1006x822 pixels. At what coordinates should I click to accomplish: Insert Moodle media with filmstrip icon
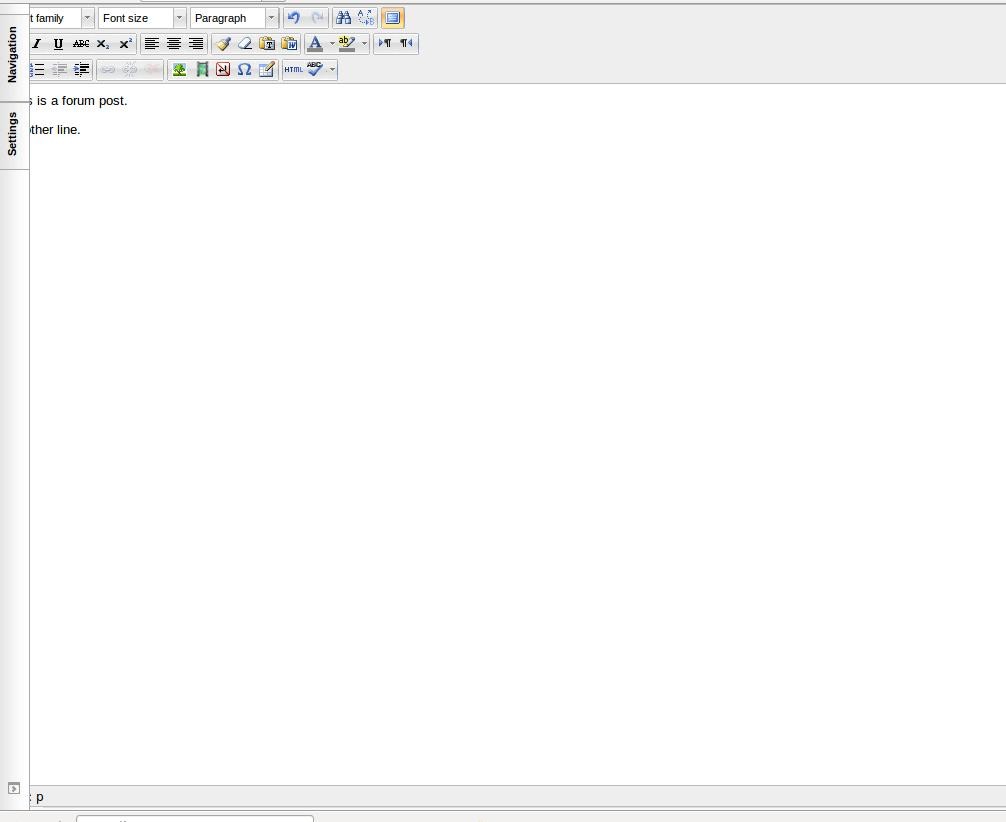(201, 70)
